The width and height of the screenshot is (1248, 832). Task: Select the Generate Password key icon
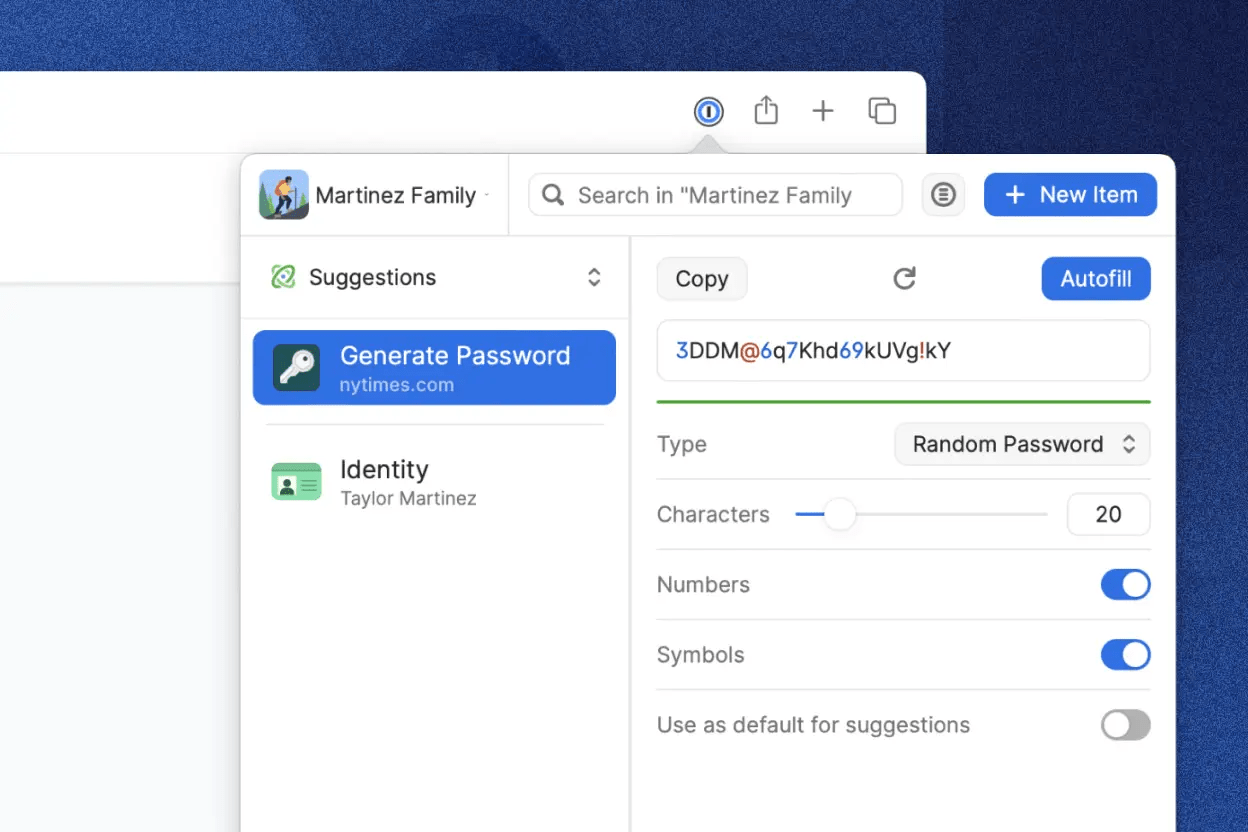coord(294,367)
